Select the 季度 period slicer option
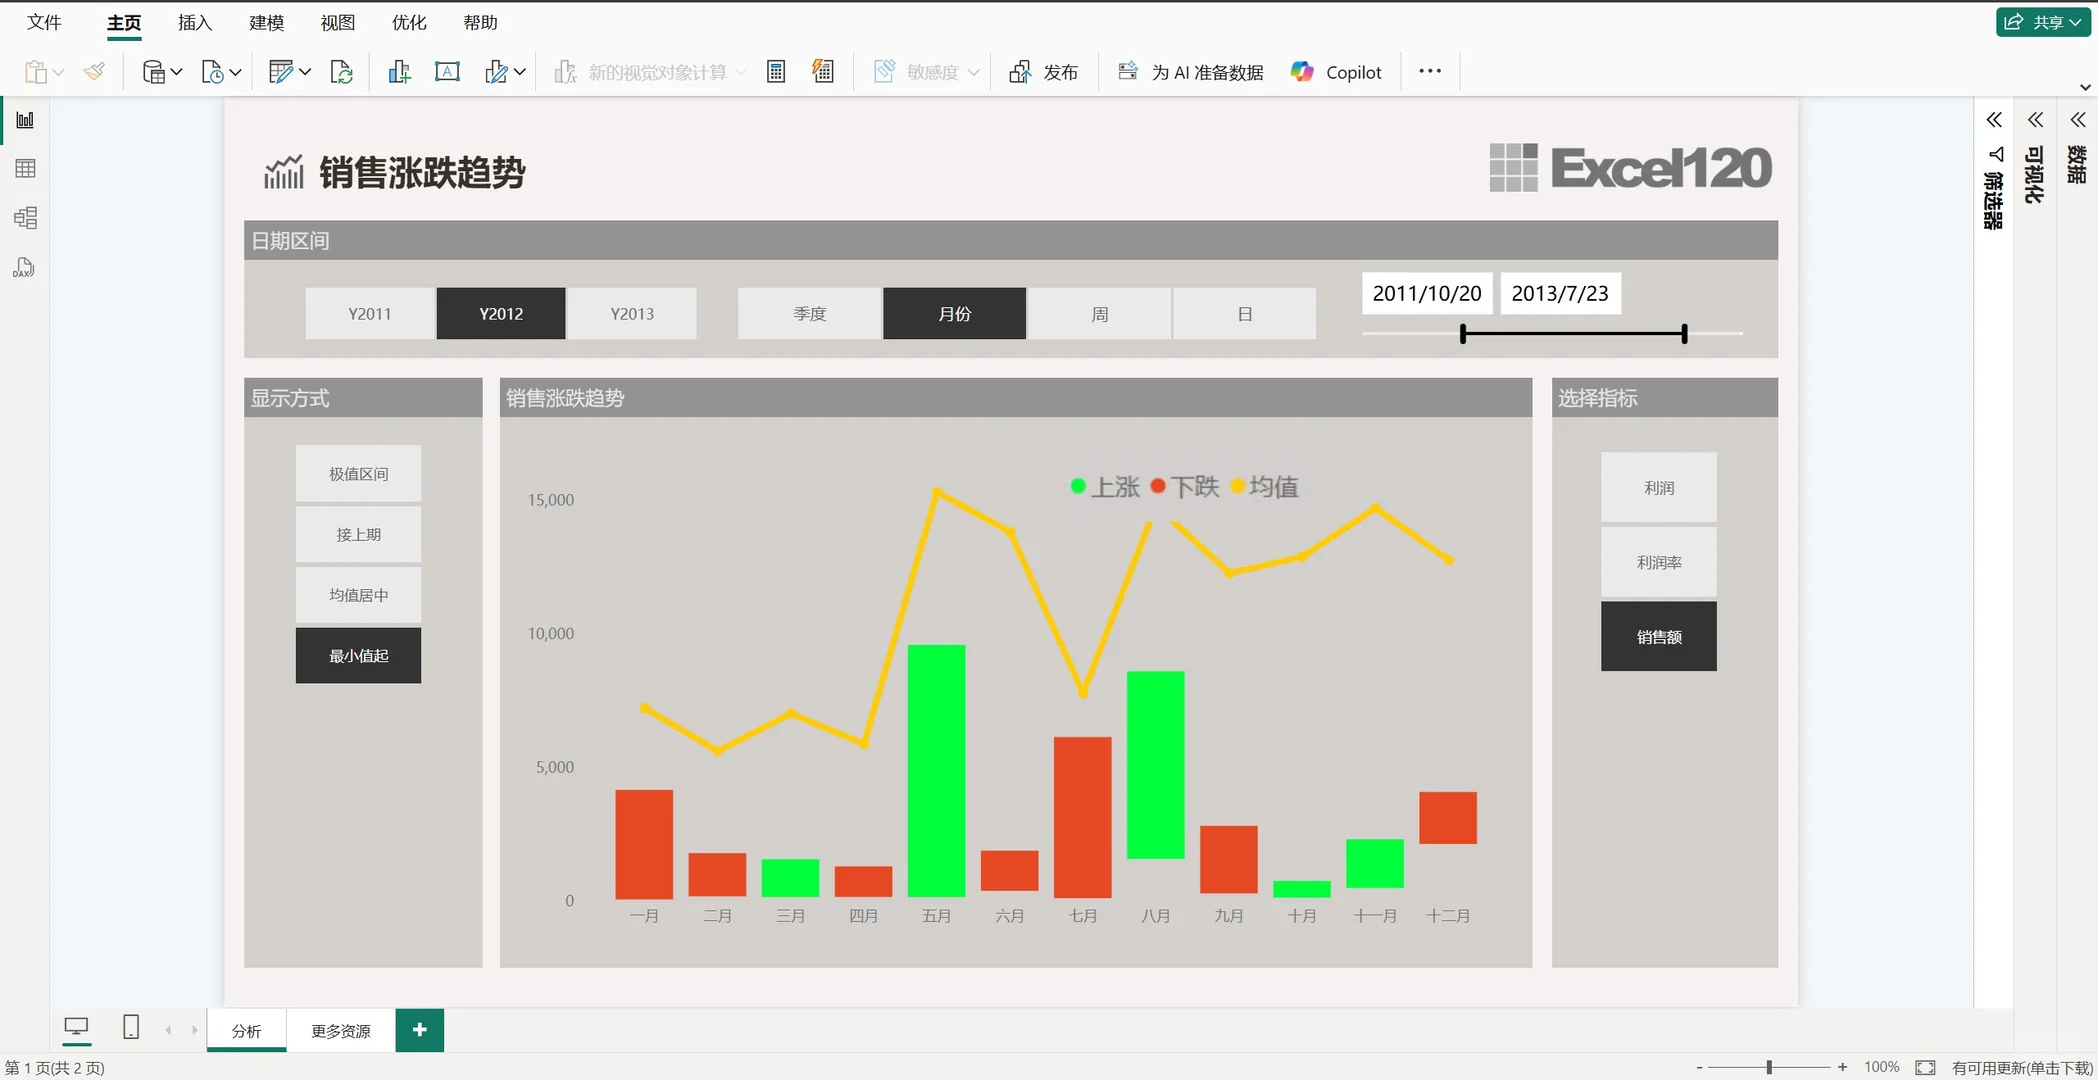 point(809,314)
